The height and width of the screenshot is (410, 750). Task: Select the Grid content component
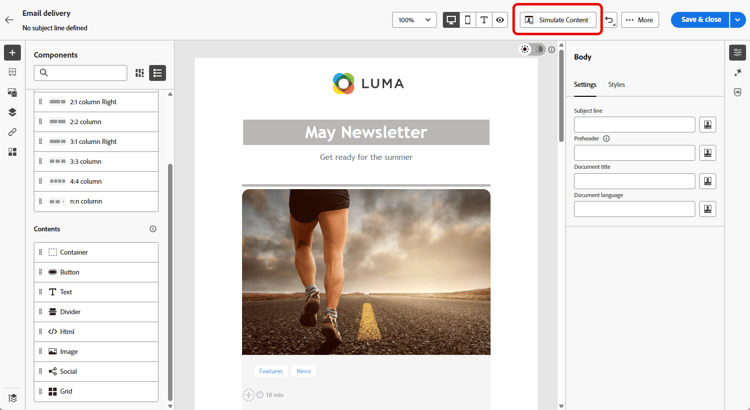[96, 391]
